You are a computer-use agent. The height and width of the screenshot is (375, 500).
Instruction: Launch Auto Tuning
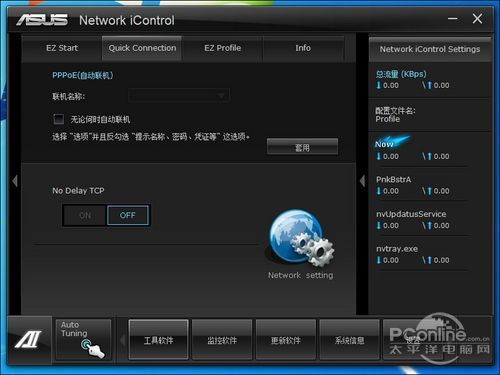[x=83, y=340]
